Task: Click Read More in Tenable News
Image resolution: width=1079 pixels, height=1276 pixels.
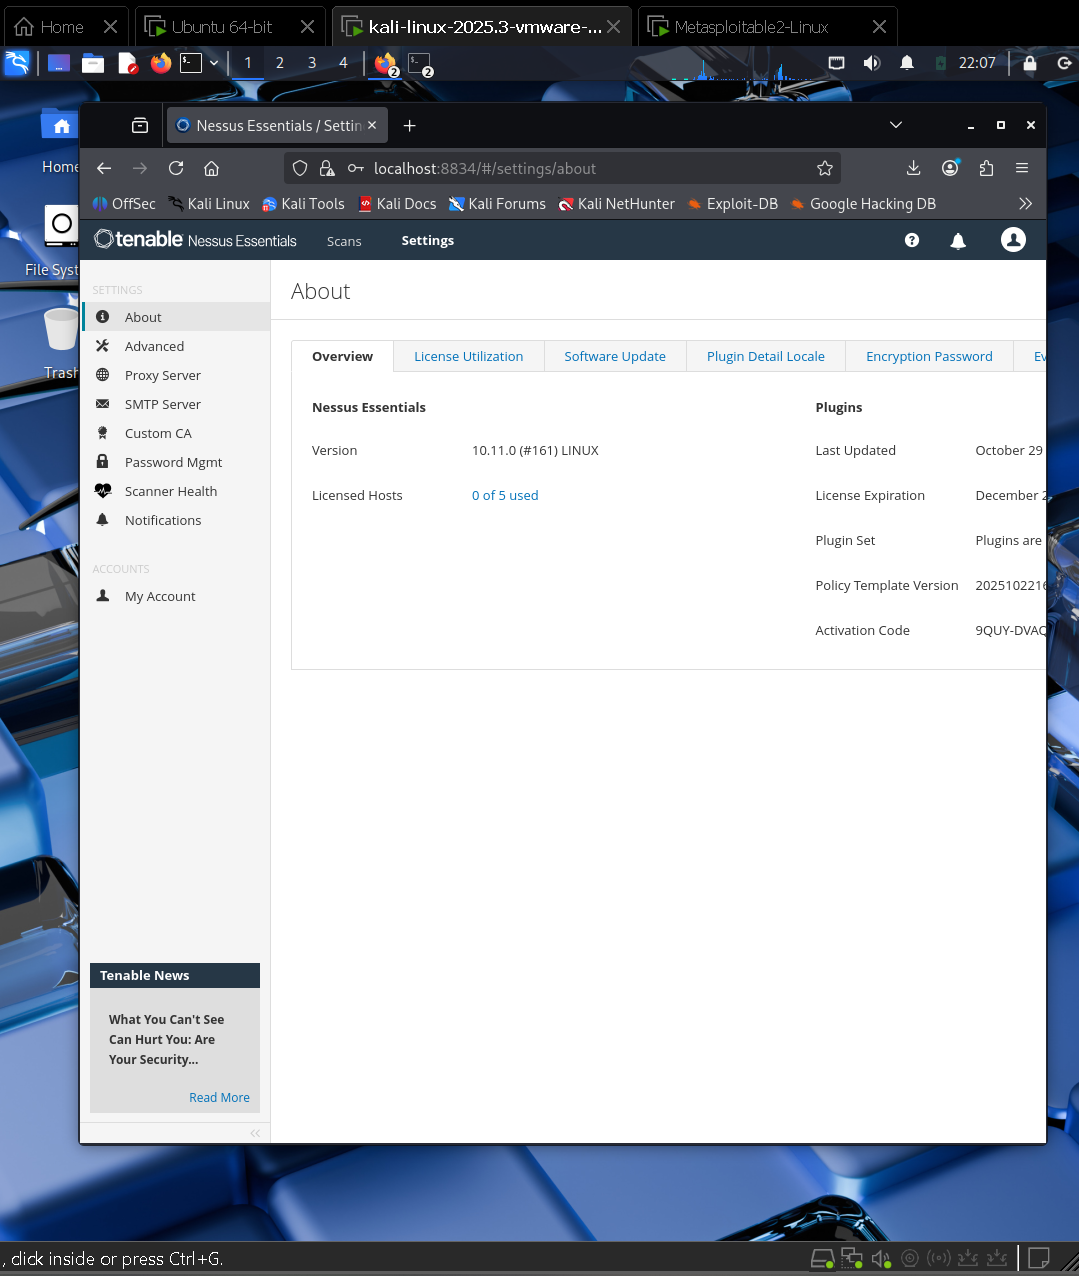Action: (x=219, y=1098)
